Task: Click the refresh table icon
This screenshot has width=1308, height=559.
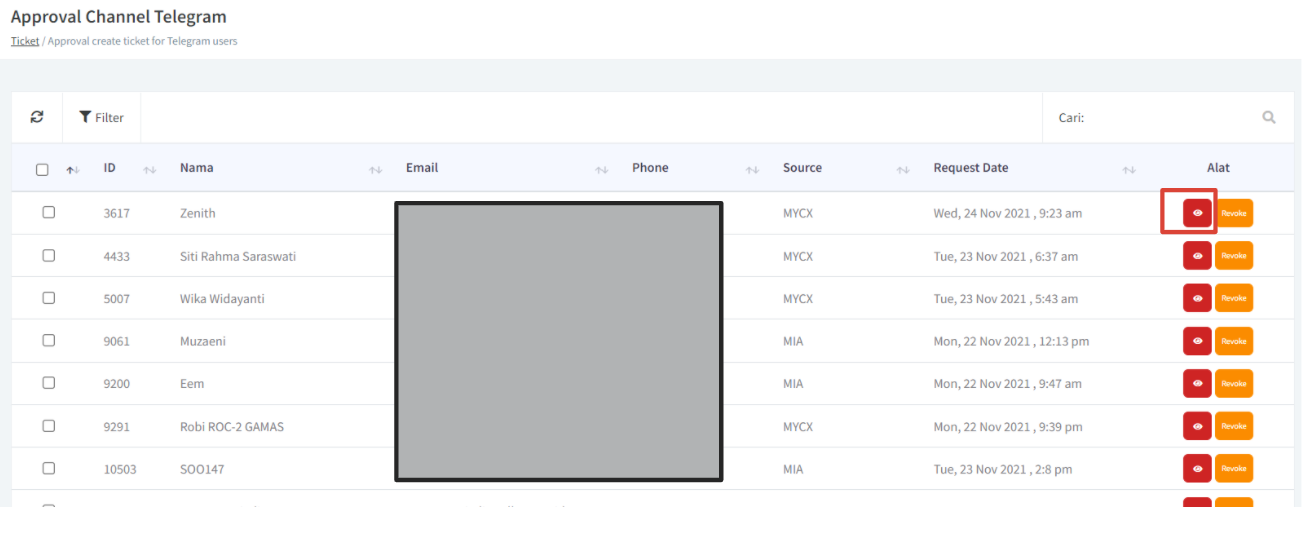Action: point(37,117)
